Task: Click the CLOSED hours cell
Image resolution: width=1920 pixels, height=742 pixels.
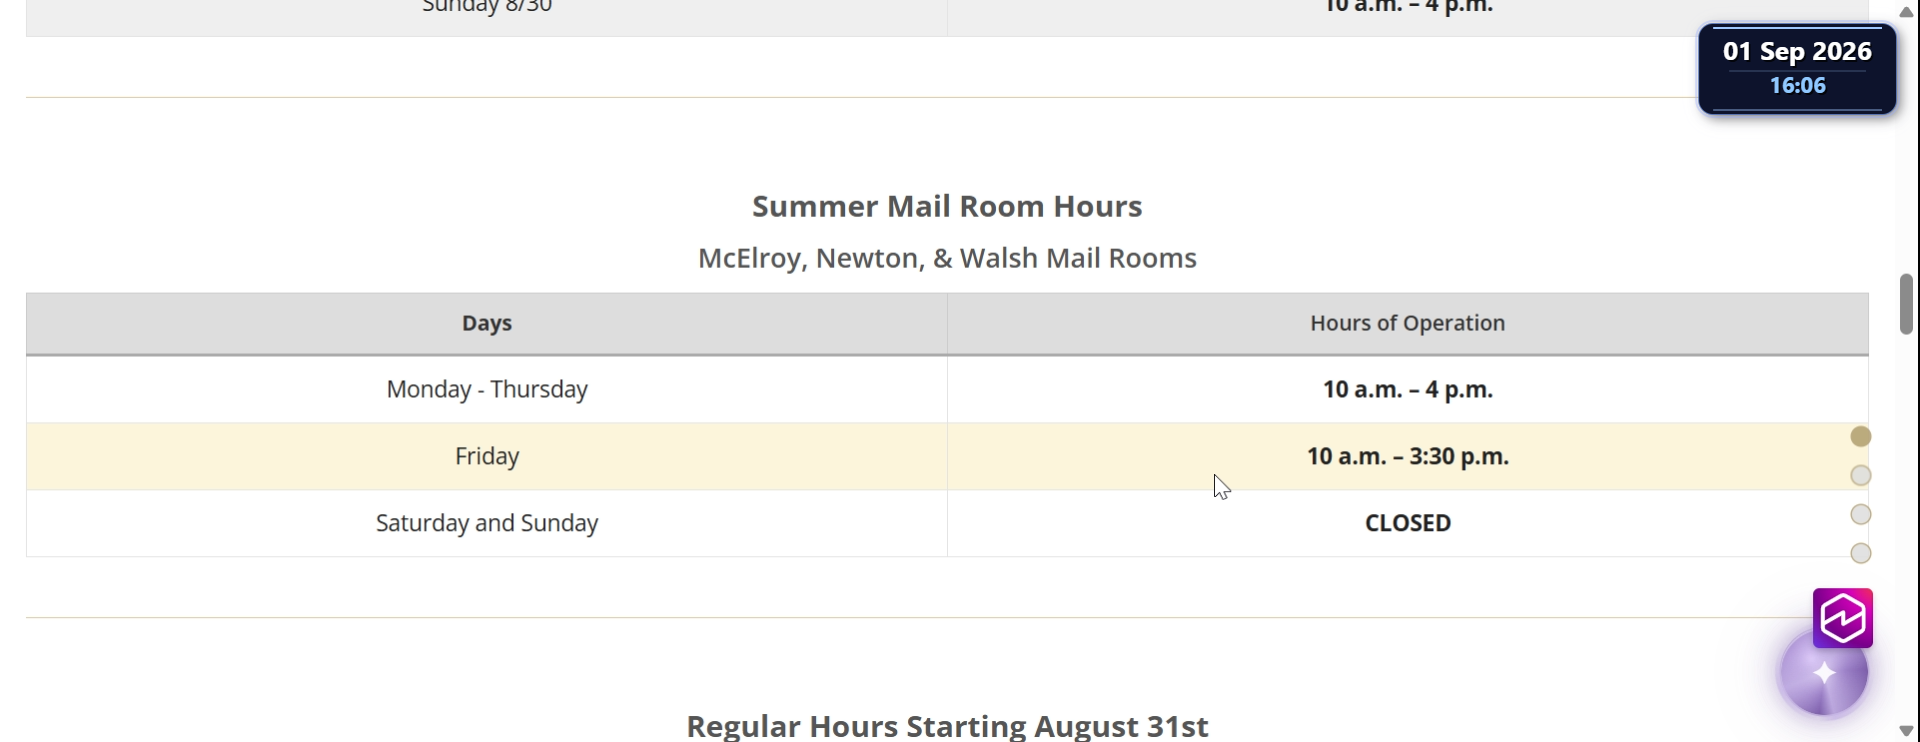Action: pos(1407,523)
